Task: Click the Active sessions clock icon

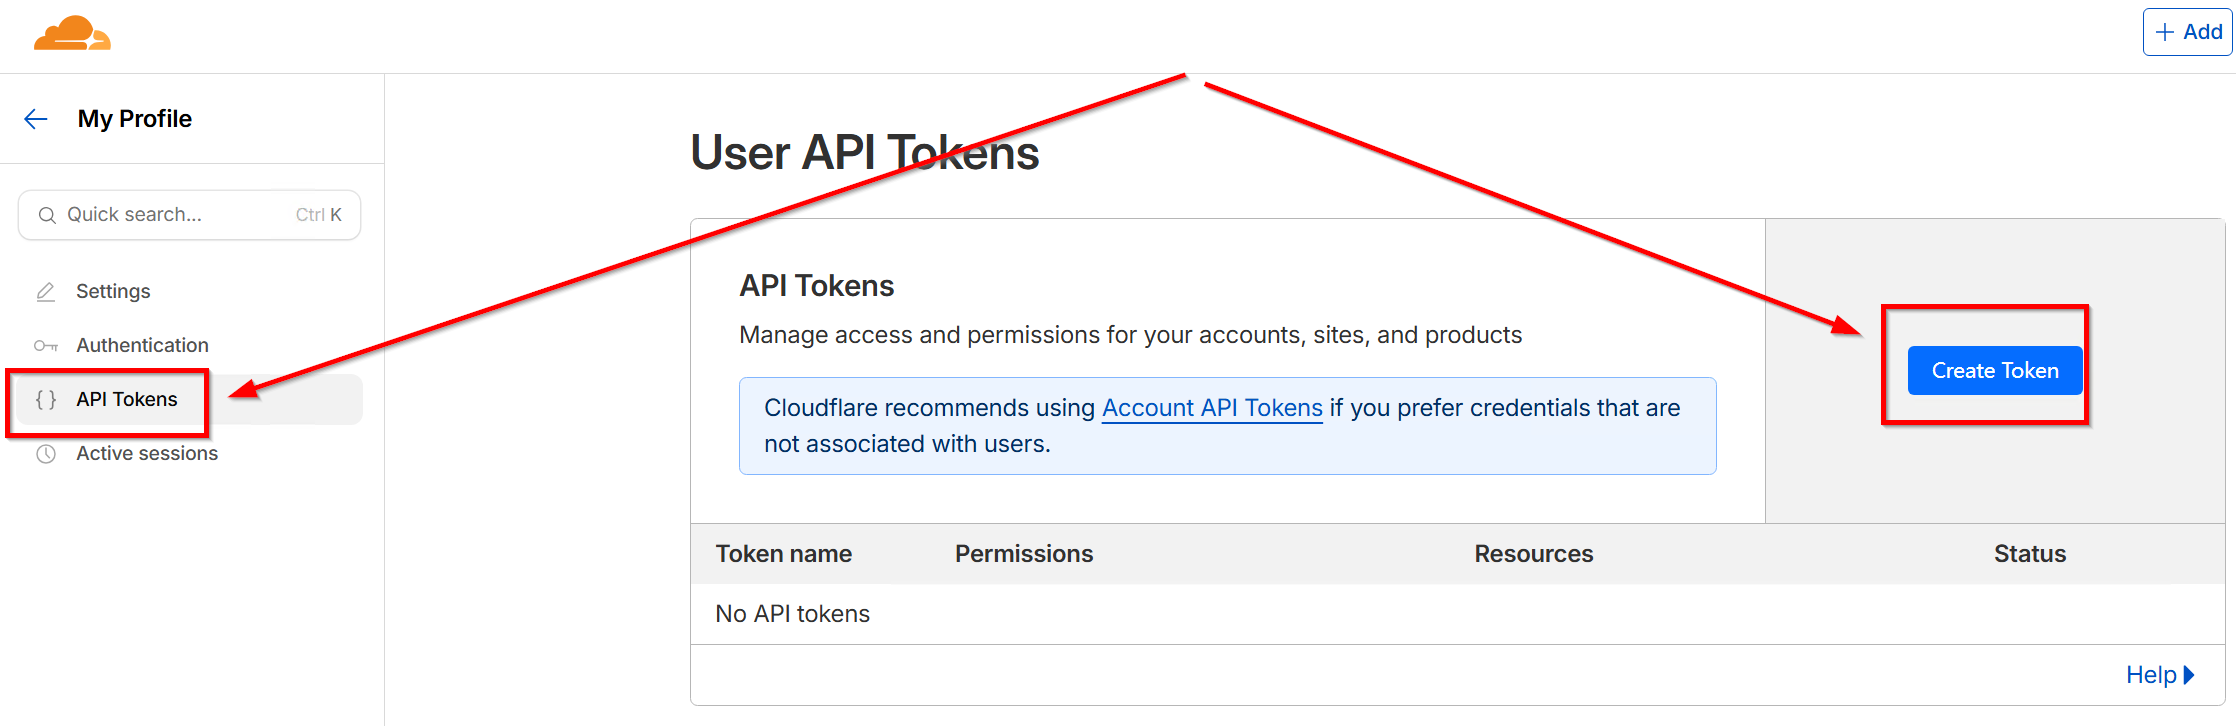Action: 46,454
